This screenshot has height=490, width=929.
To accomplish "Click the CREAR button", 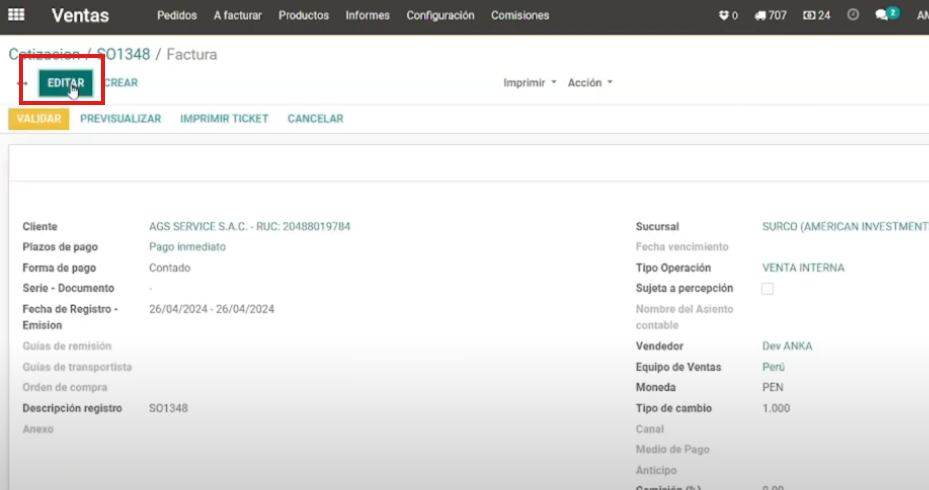I will click(x=121, y=83).
